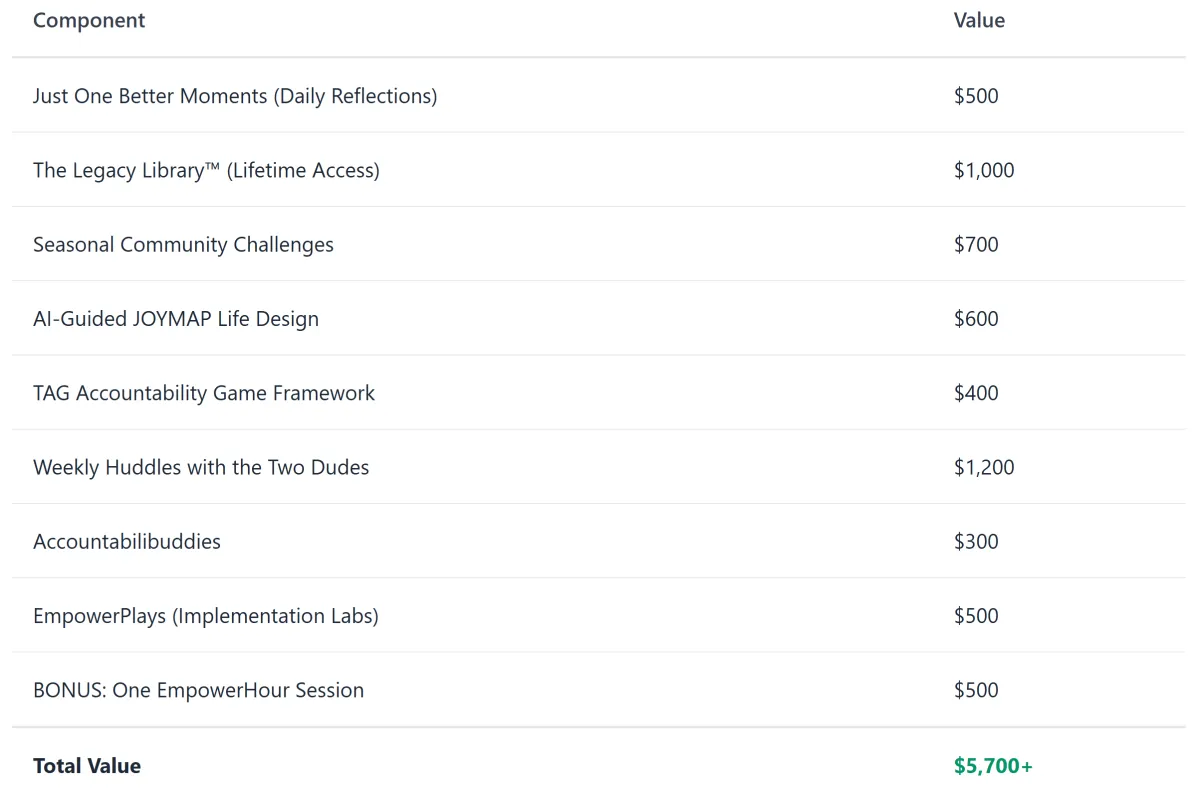This screenshot has height=801, width=1200.
Task: Select the Accountabilibuddies row
Action: 599,541
